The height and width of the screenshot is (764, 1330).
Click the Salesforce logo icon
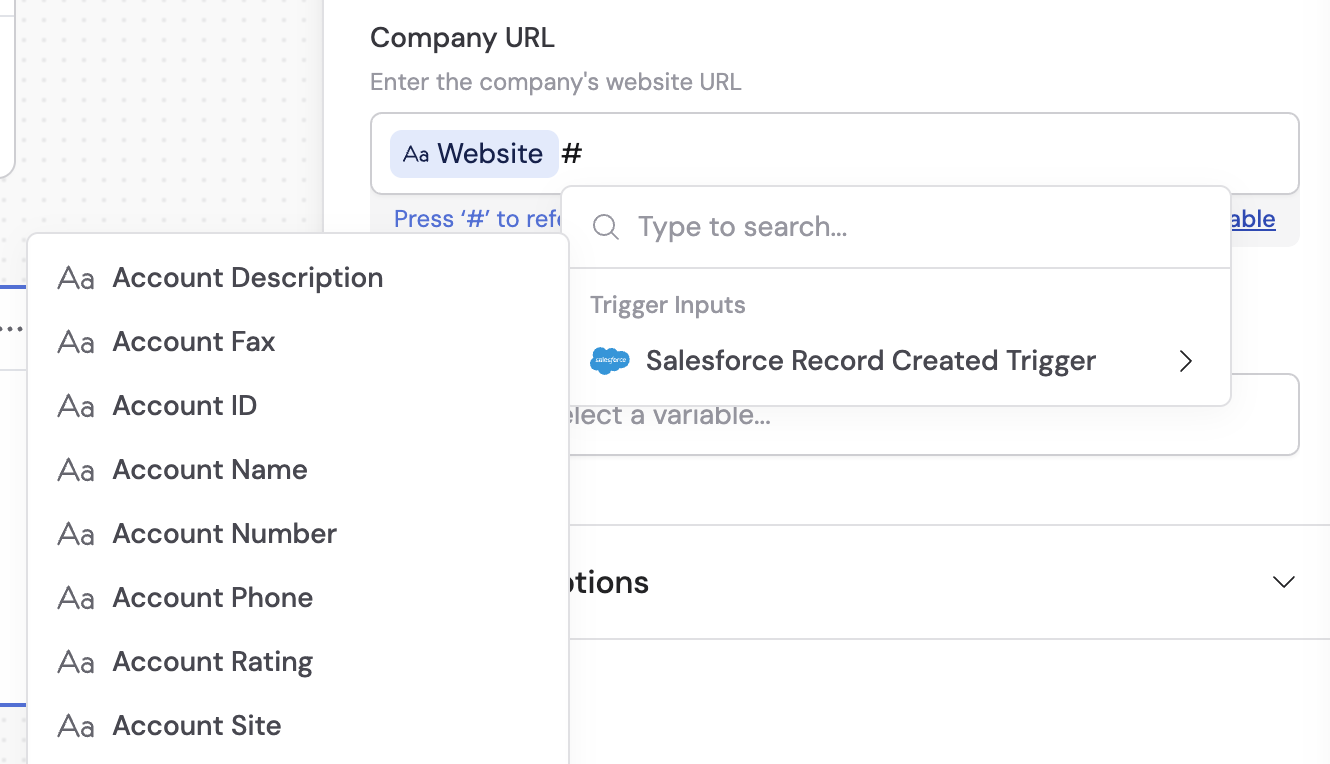point(610,361)
